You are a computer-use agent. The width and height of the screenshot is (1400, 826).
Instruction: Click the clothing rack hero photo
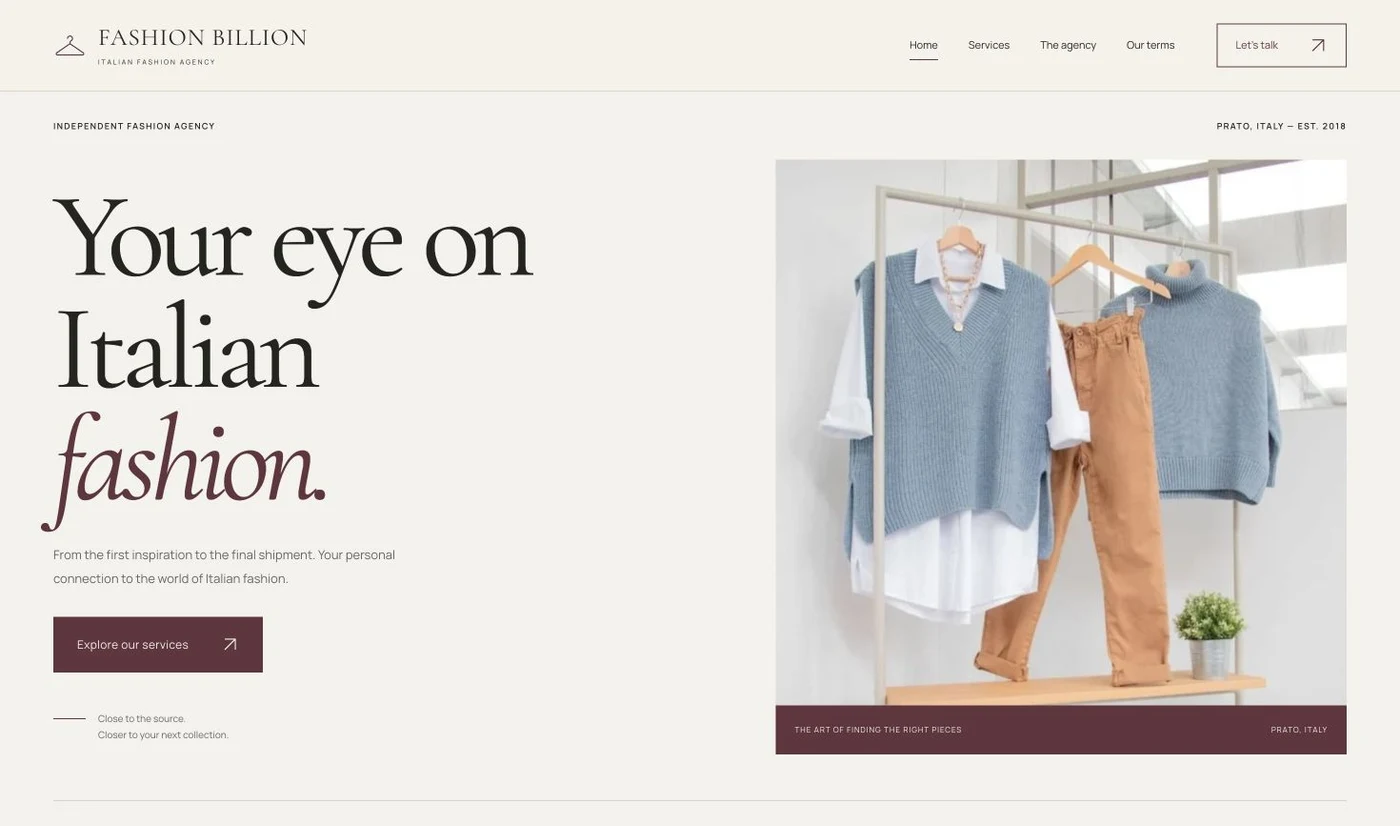[x=1061, y=432]
